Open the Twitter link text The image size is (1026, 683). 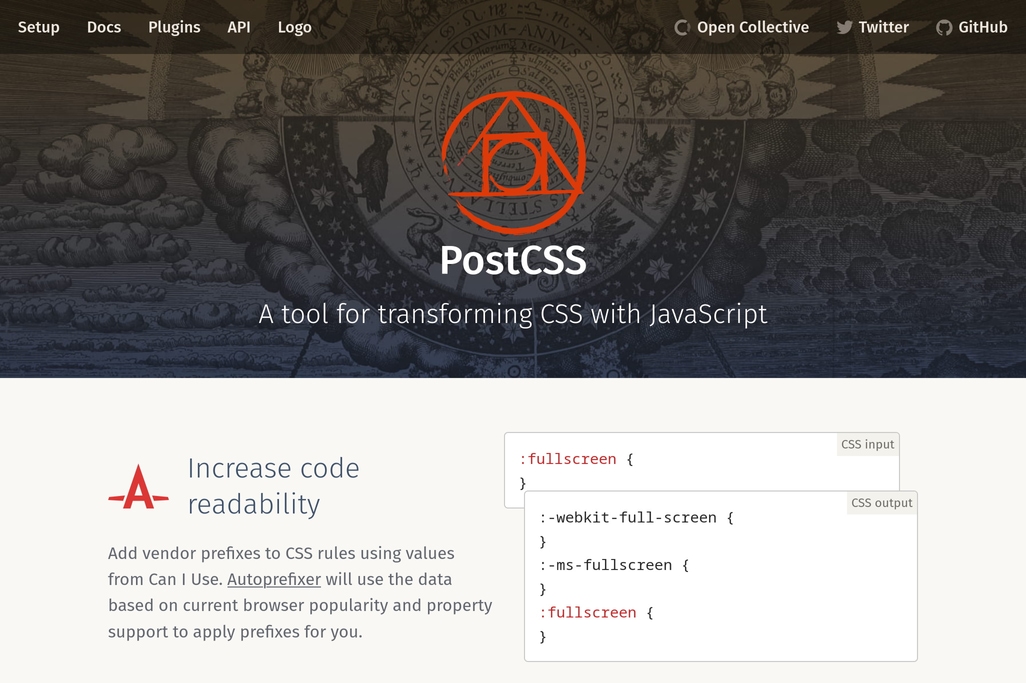[883, 27]
